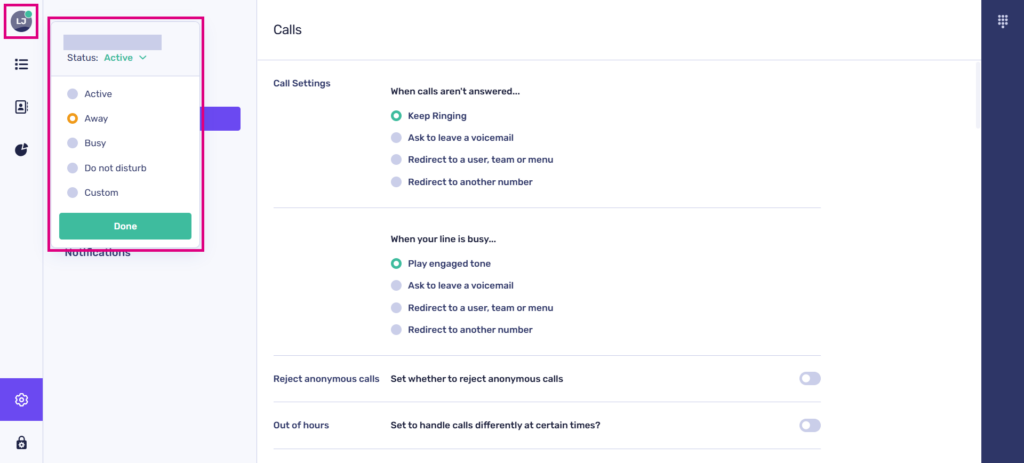
Task: Open the settings gear icon
Action: click(21, 400)
